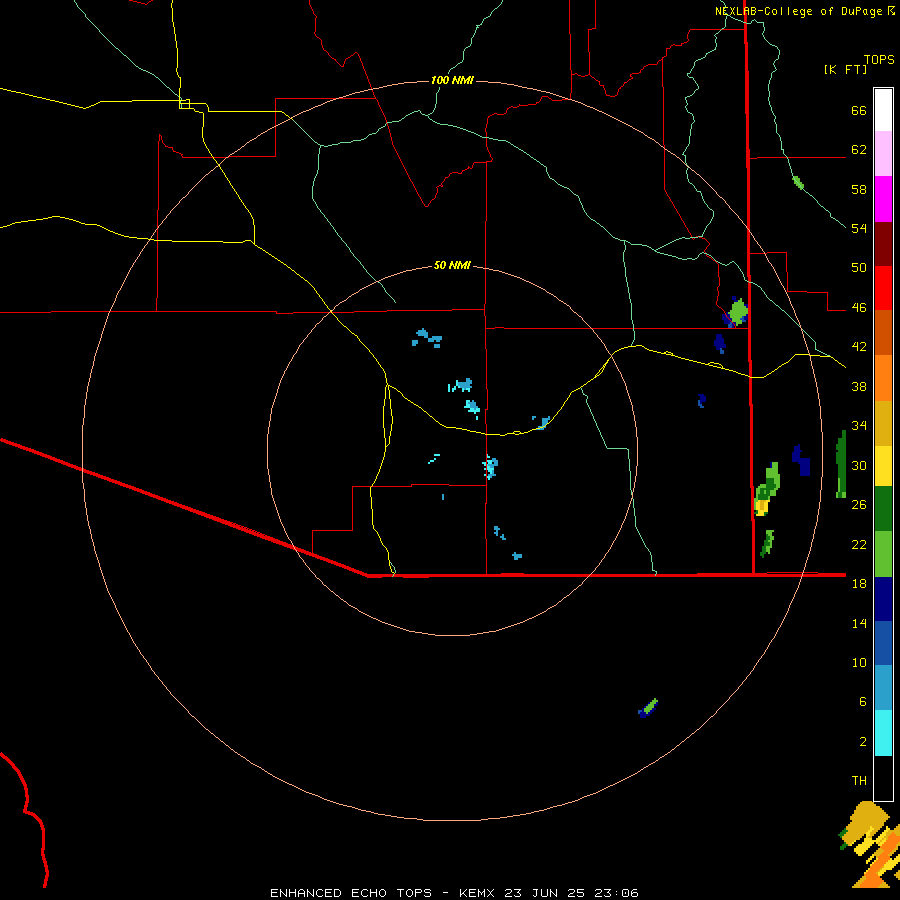Click the legend value 10
The width and height of the screenshot is (900, 900).
pos(859,662)
